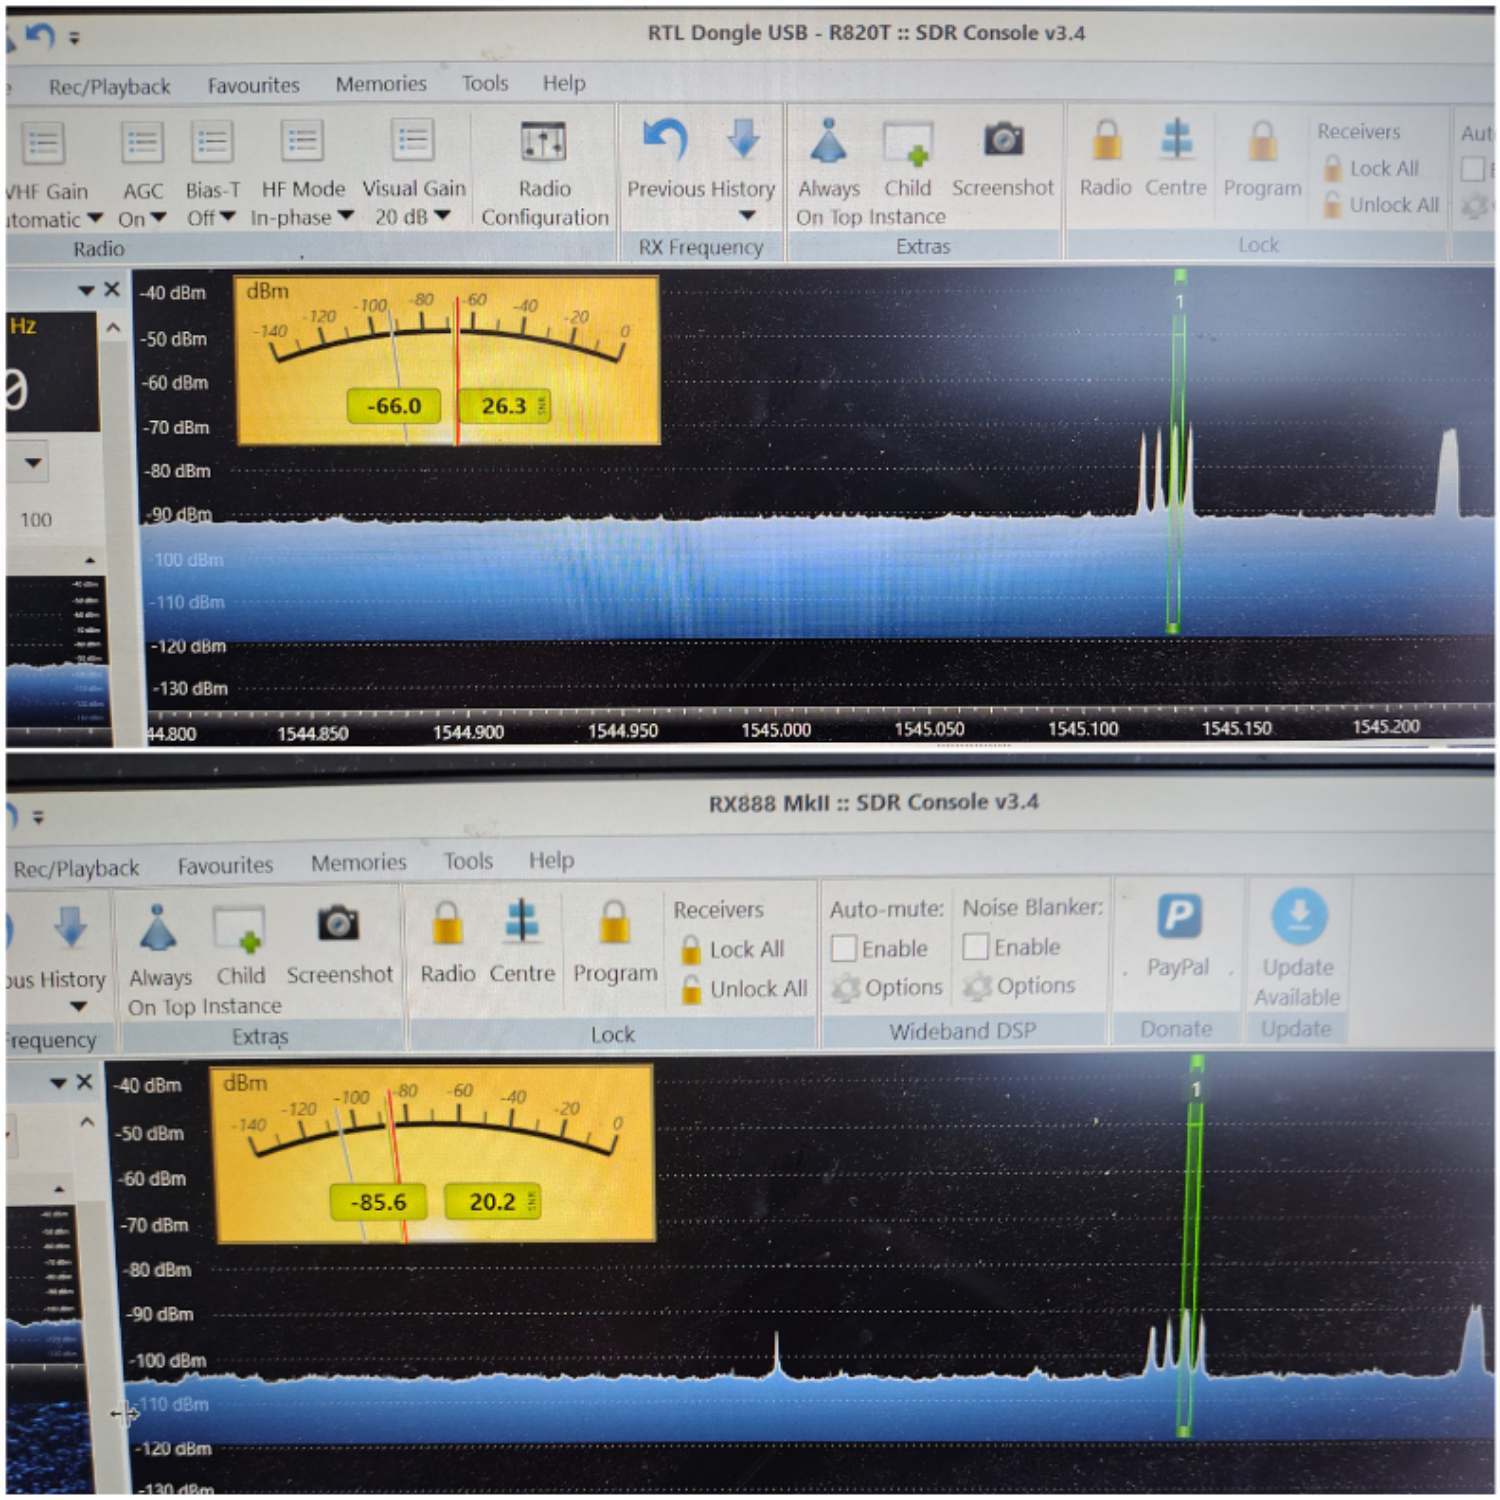This screenshot has height=1500, width=1500.
Task: Open Radio Configuration in the RTL Dongle window
Action: (x=544, y=173)
